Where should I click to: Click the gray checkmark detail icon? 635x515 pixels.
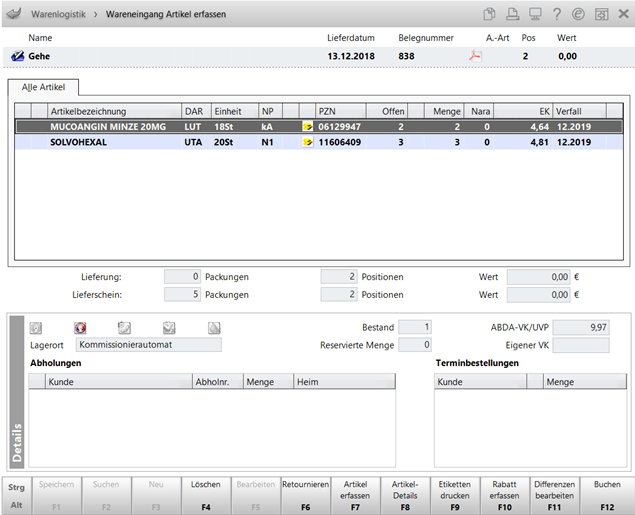coord(169,328)
